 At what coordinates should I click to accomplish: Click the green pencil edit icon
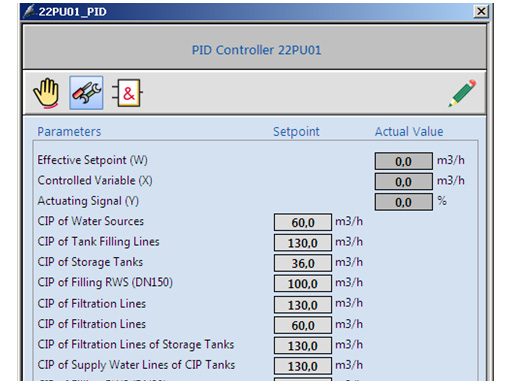click(x=462, y=93)
